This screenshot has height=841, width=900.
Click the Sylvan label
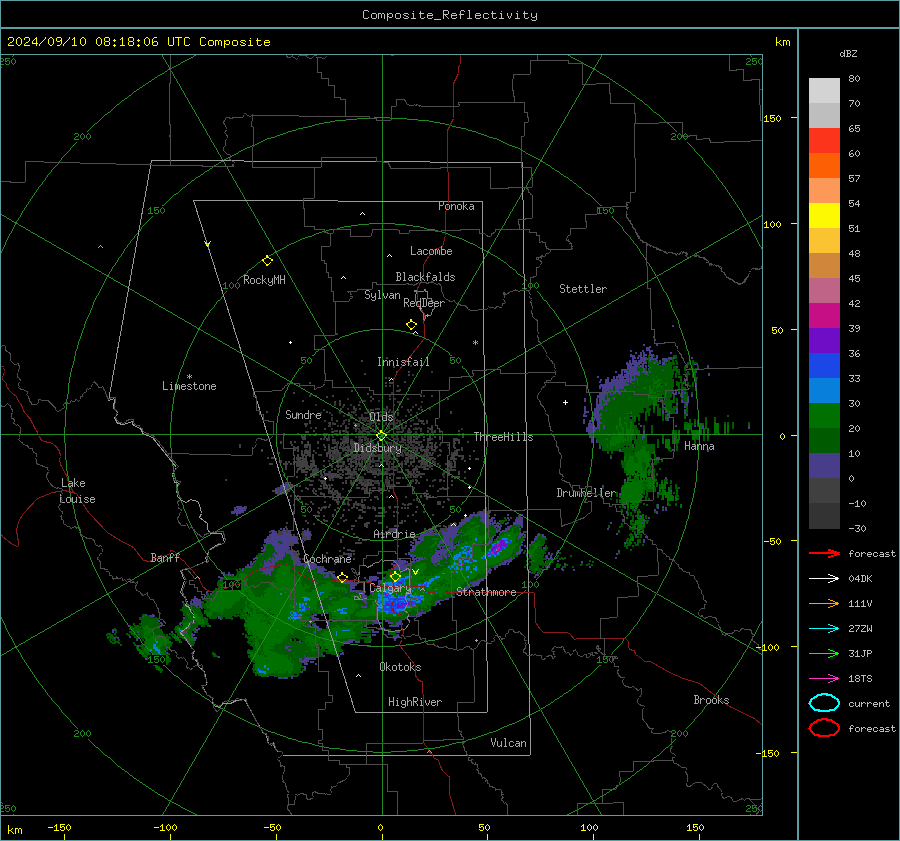(x=382, y=295)
